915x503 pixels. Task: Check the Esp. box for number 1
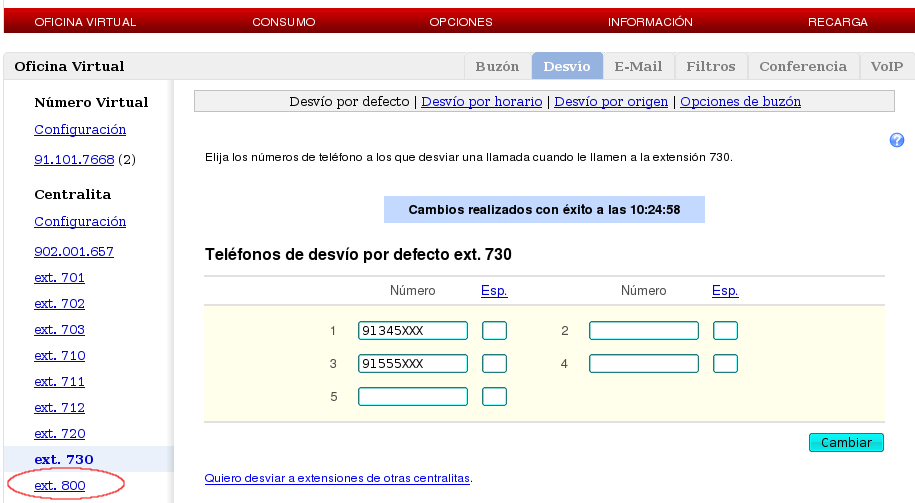(494, 331)
